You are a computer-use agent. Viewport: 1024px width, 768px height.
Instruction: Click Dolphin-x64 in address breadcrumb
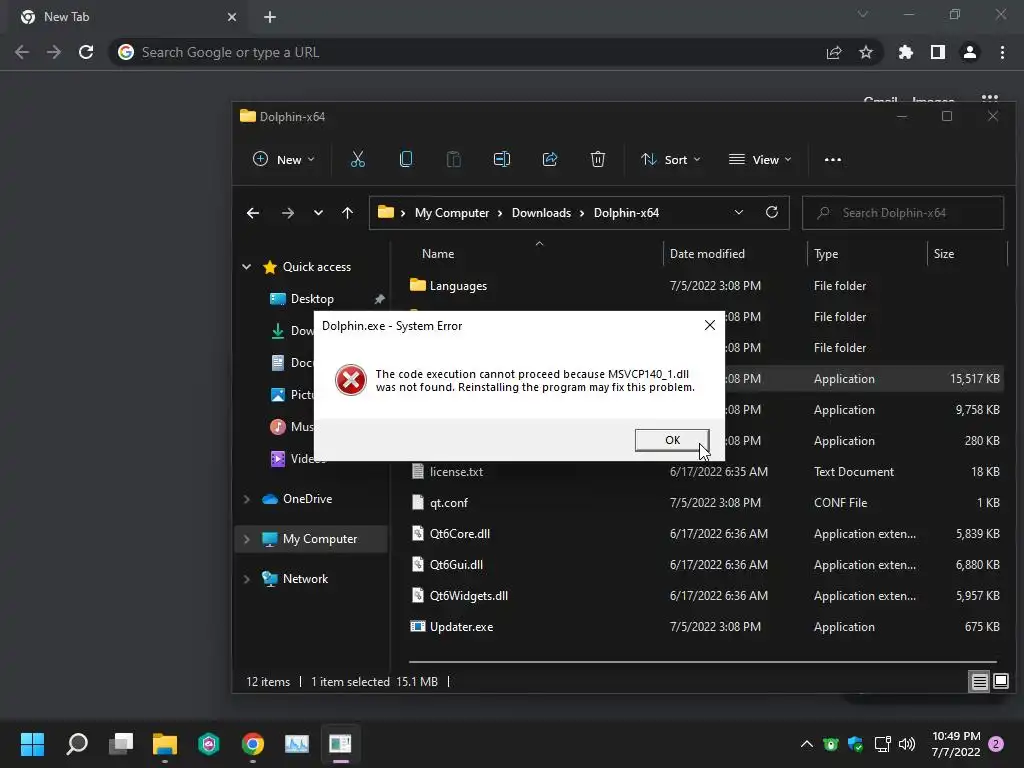click(x=626, y=213)
